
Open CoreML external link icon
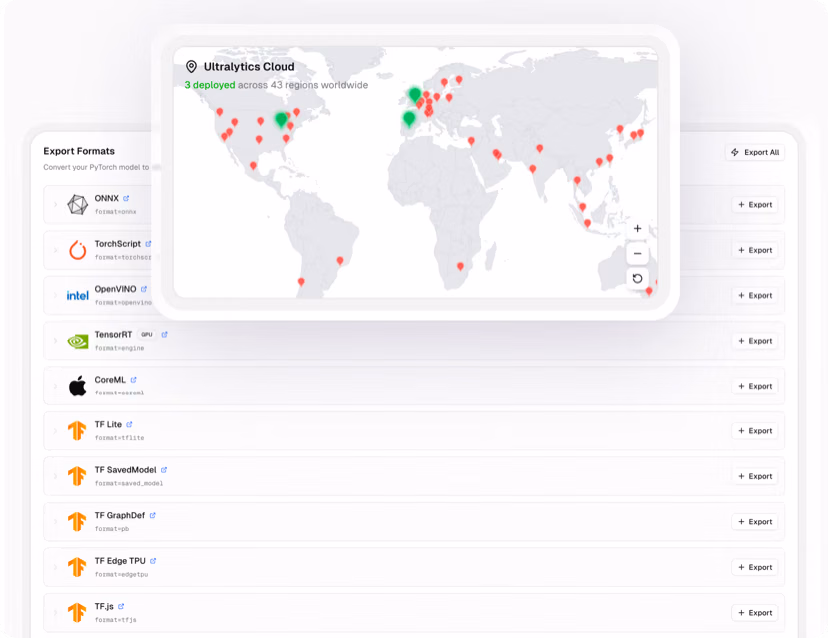coord(134,380)
